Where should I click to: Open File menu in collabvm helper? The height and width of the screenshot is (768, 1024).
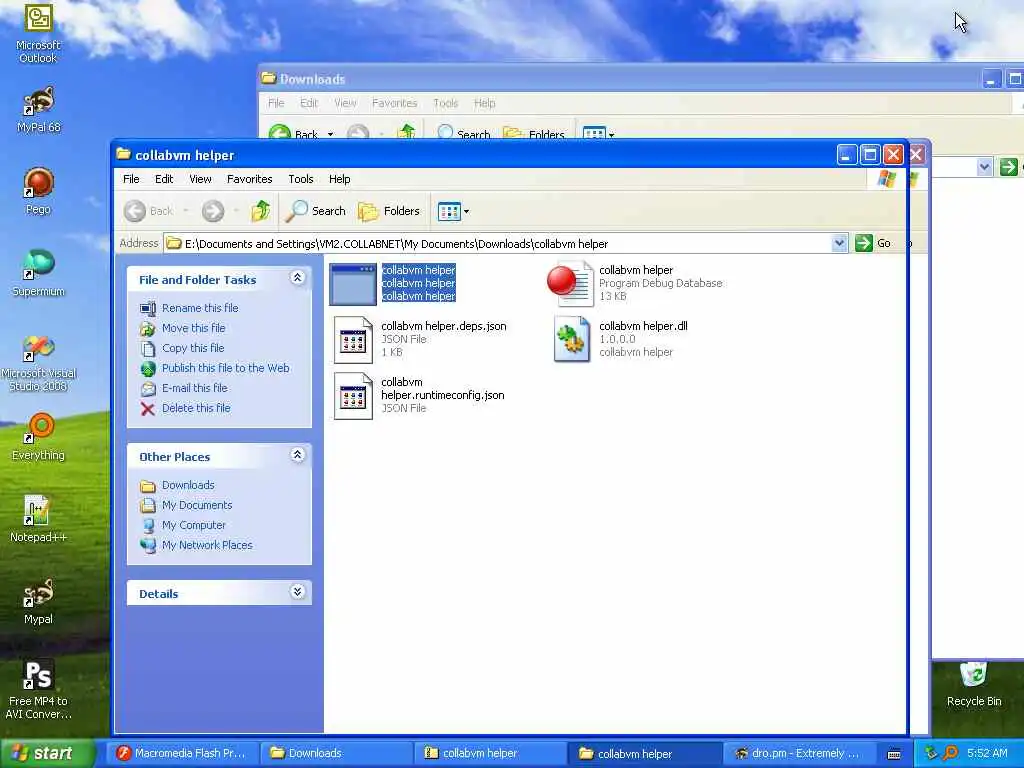tap(131, 179)
